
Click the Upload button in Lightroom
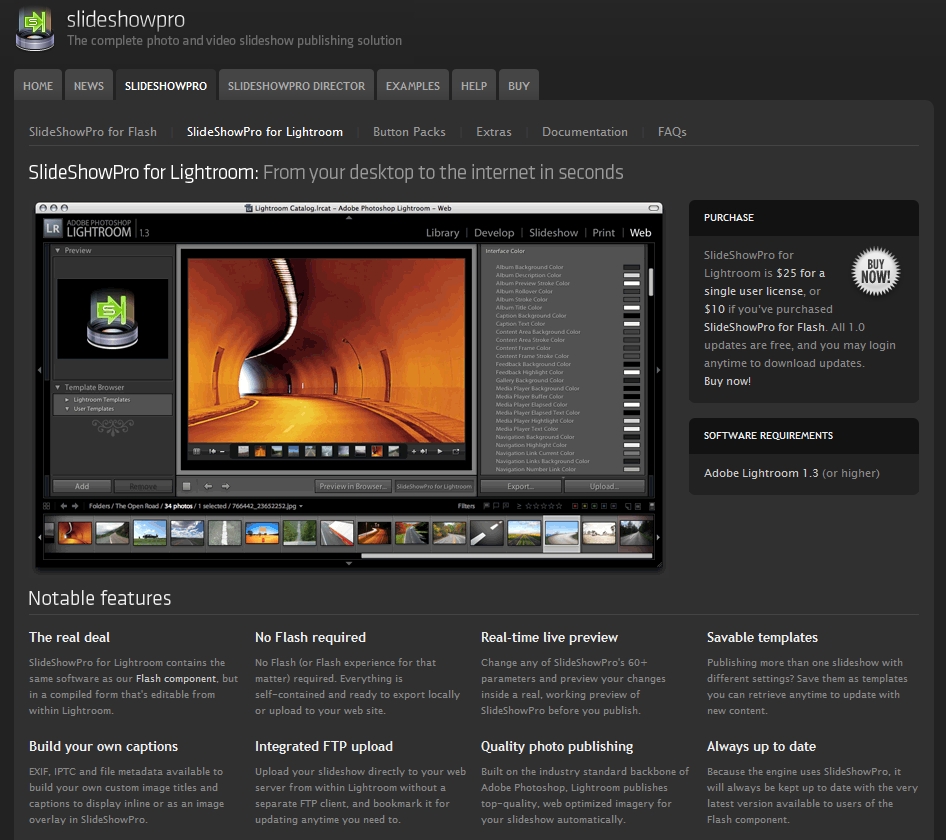[x=604, y=486]
